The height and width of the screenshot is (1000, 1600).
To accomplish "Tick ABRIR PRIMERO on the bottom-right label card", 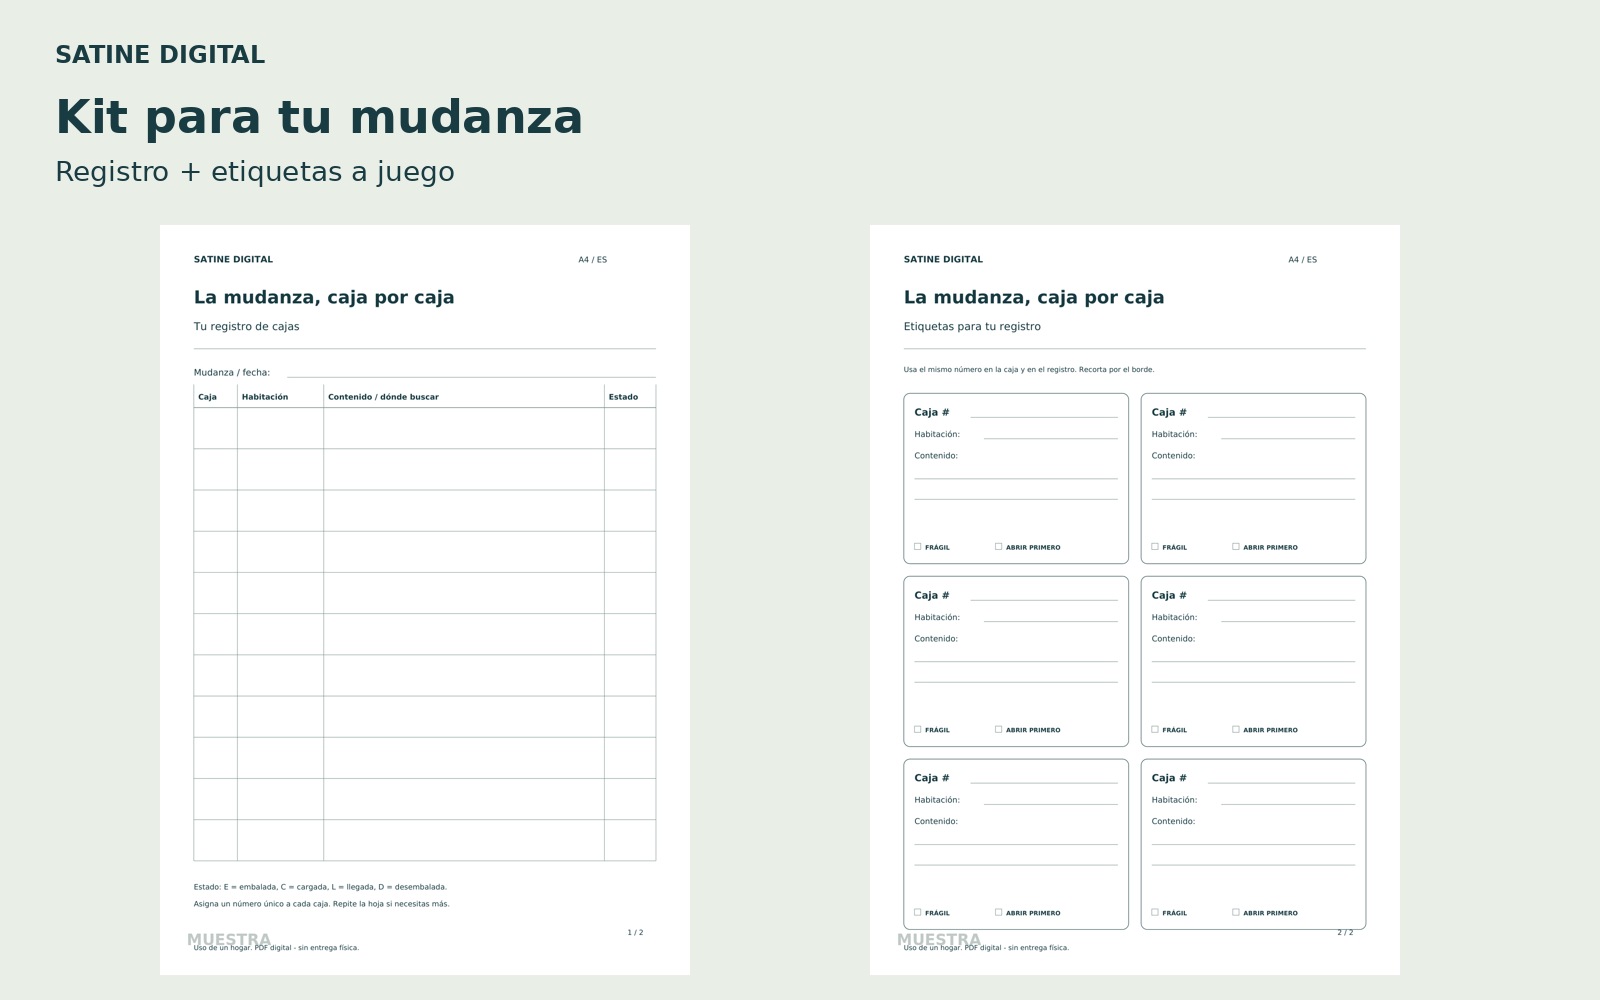I will (x=1236, y=912).
